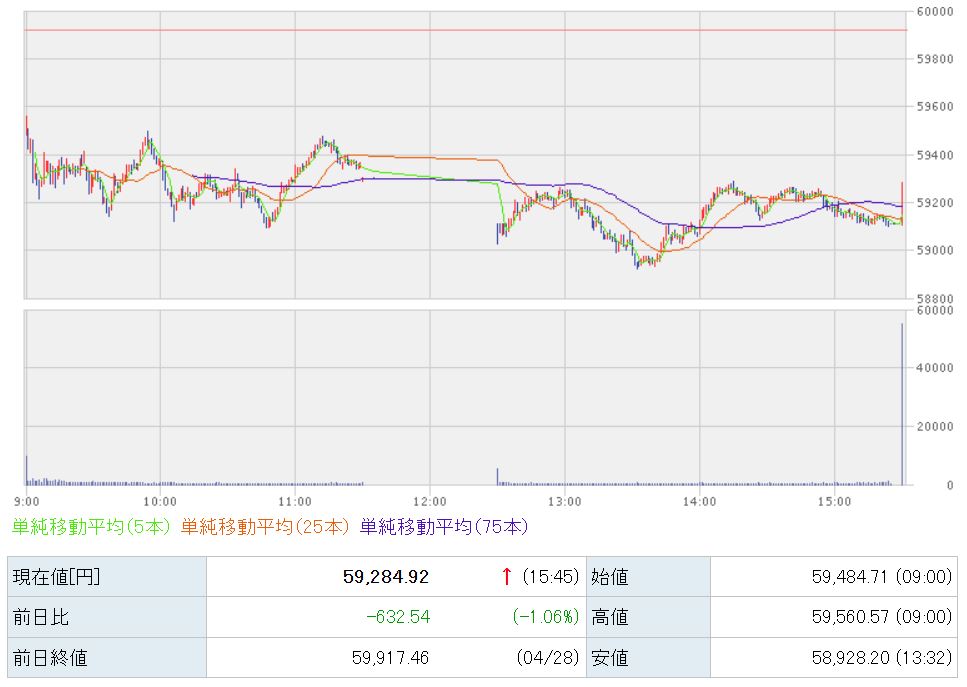Viewport: 967px width, 687px height.
Task: Click the 単純移動平均(25本) orange legend label
Action: coord(266,525)
